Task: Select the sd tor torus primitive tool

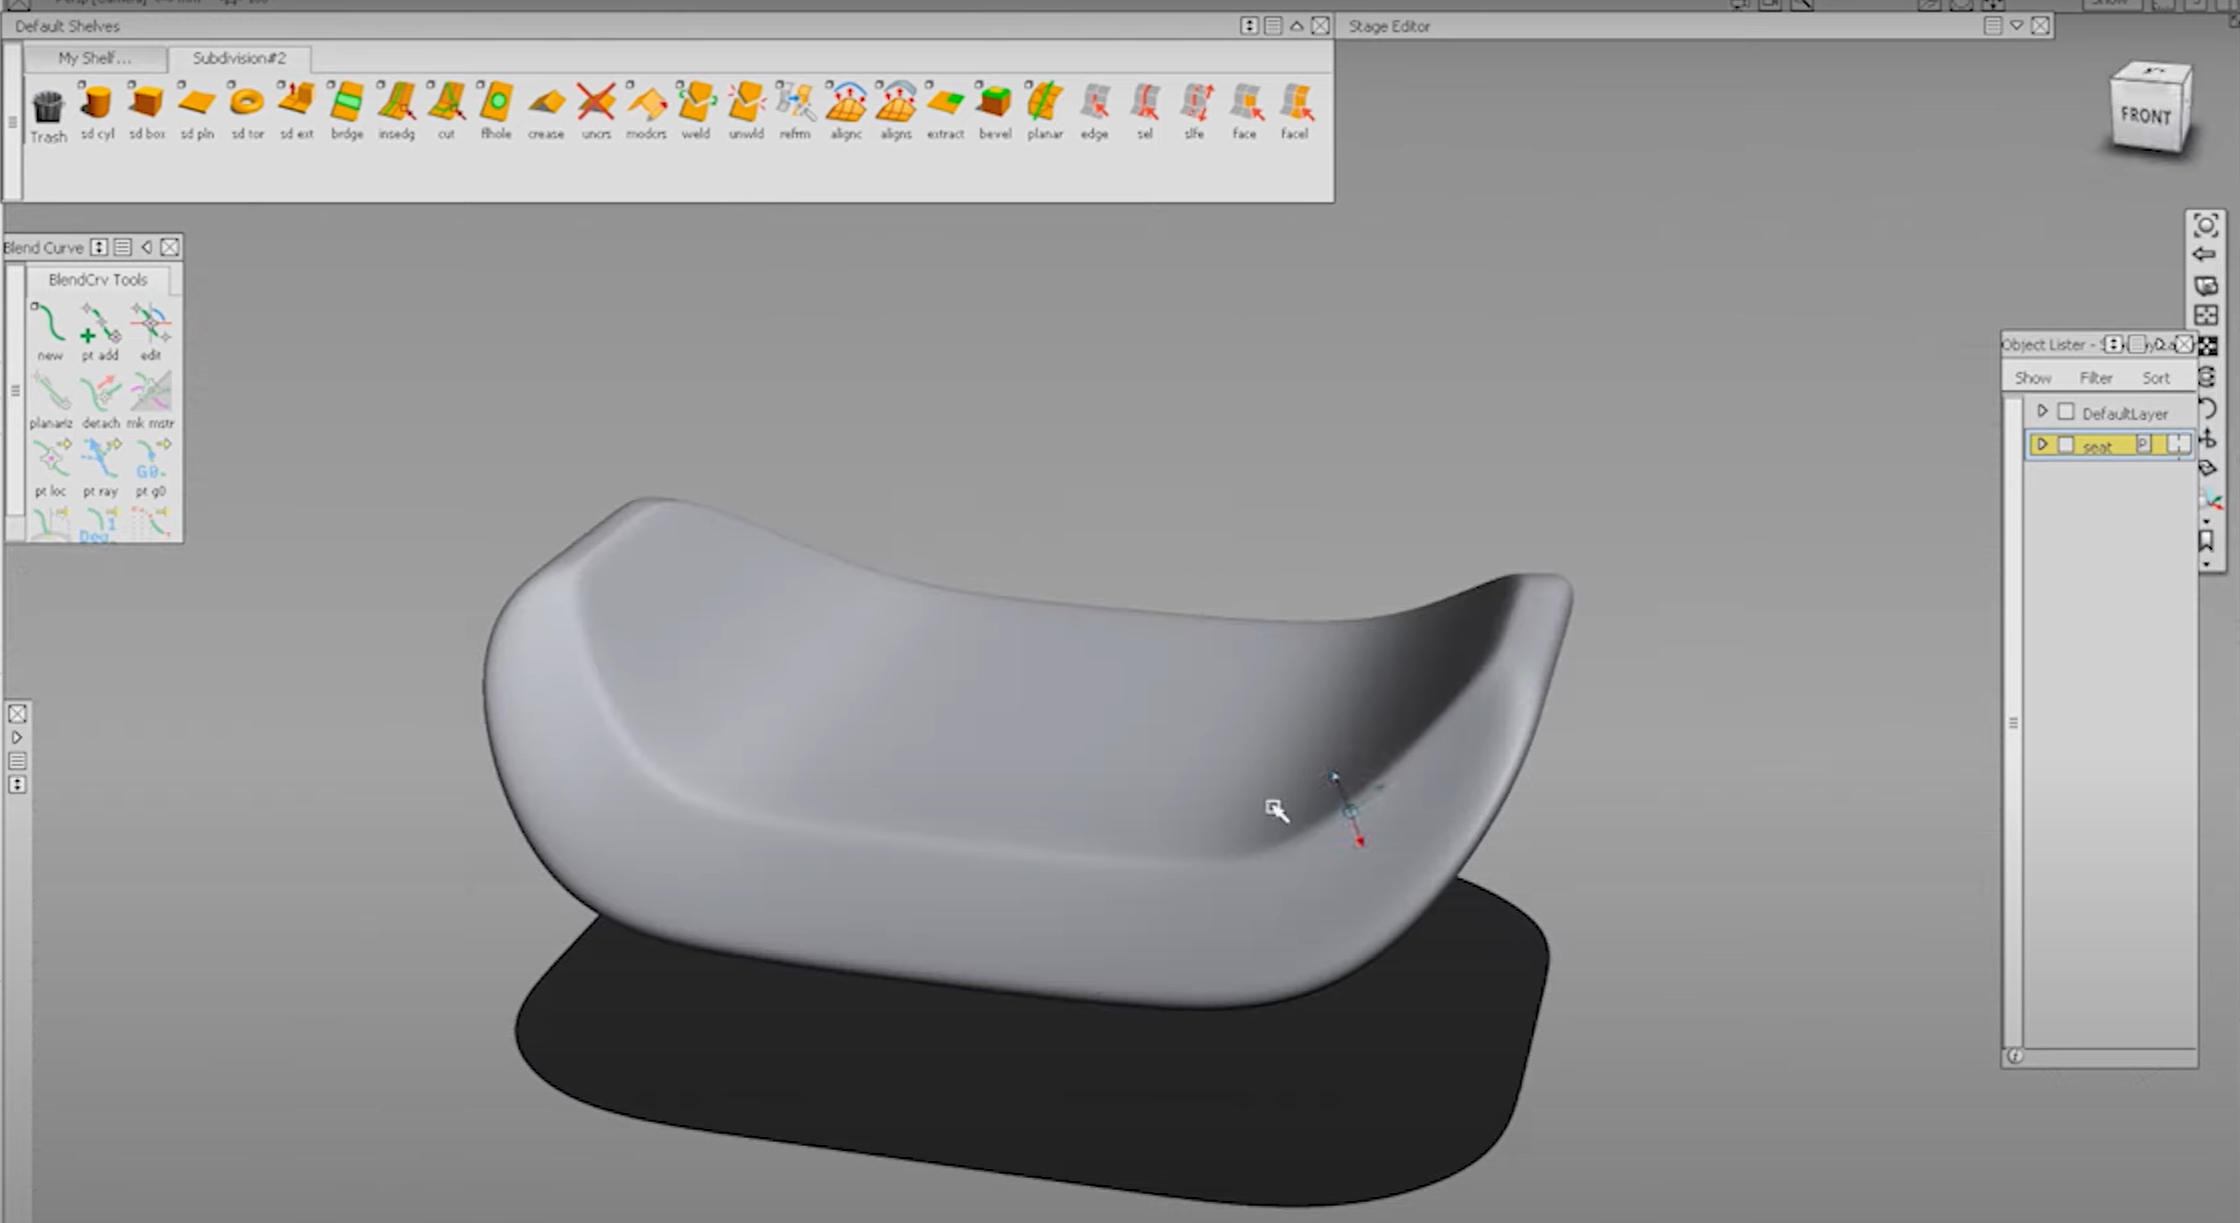Action: [x=246, y=105]
